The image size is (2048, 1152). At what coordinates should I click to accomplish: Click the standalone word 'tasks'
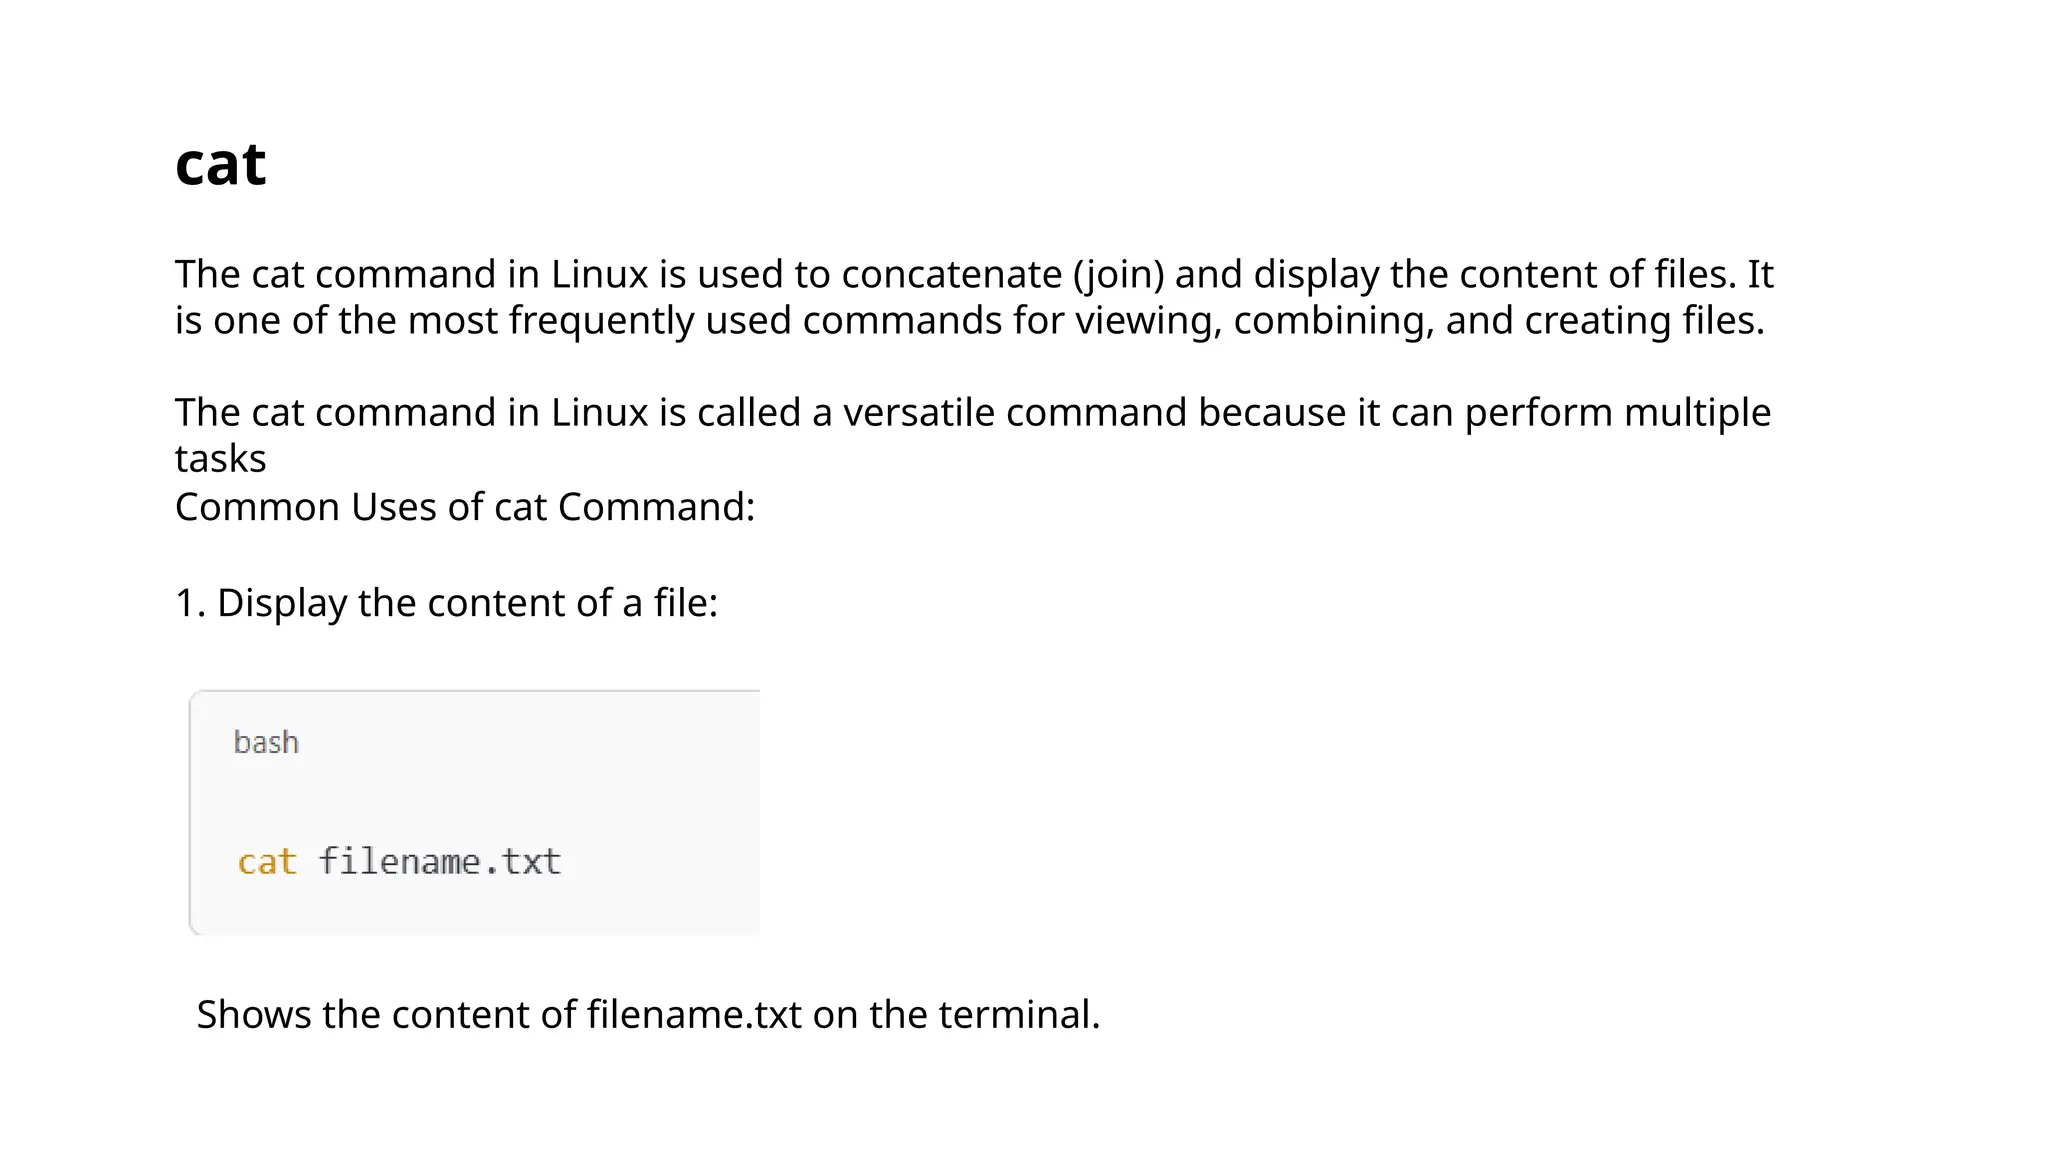click(x=220, y=458)
